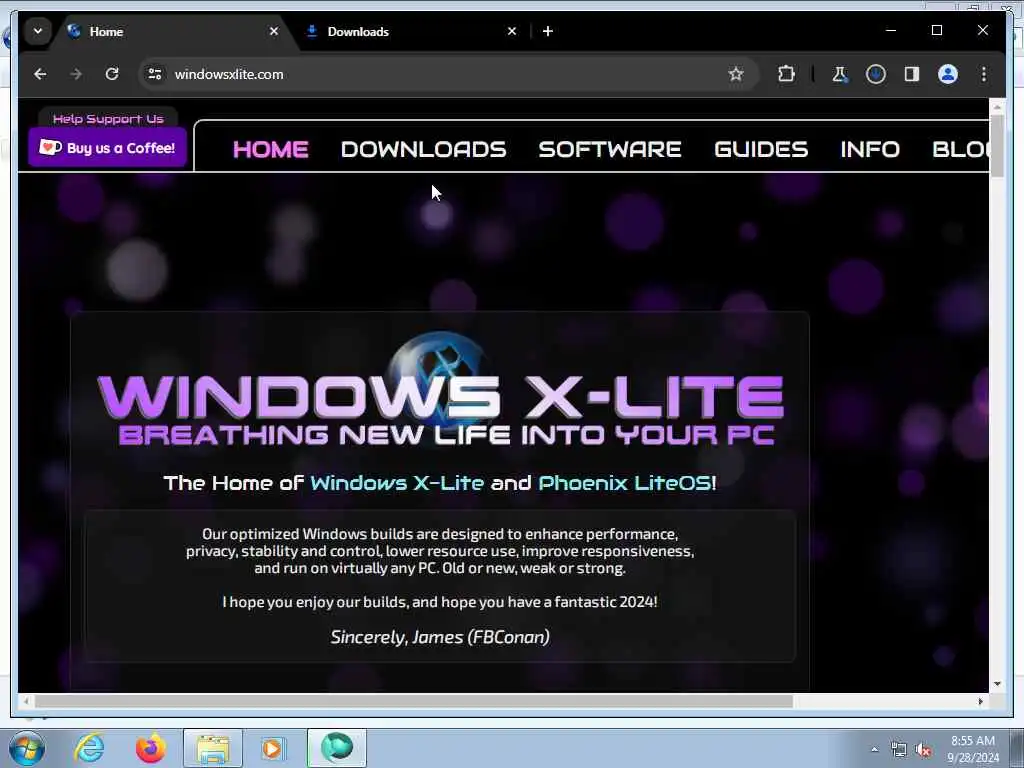
Task: Minimize the browser window
Action: tap(891, 31)
